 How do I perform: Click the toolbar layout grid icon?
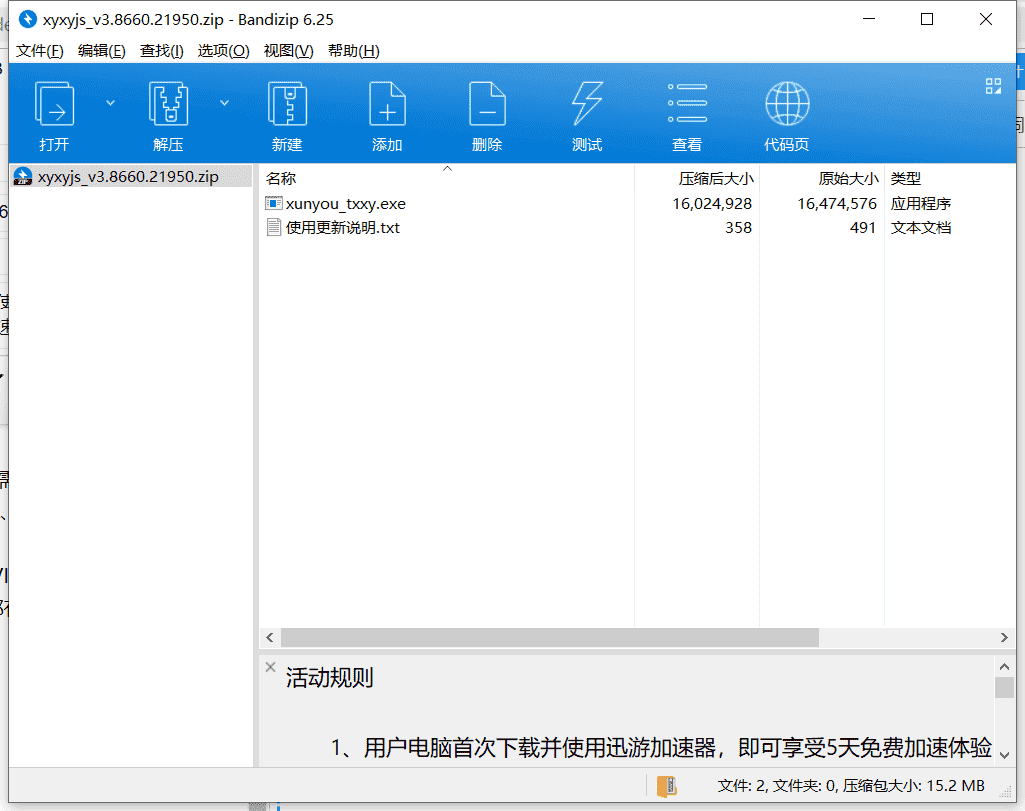click(x=993, y=86)
